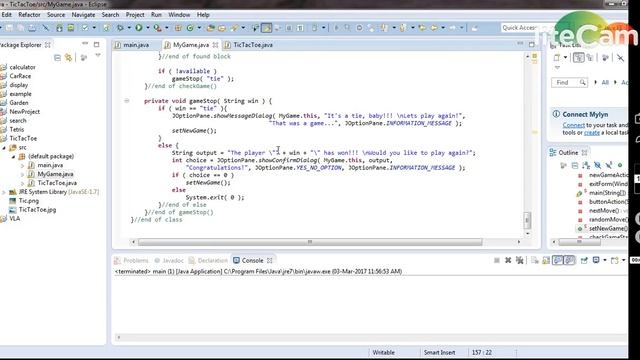
Task: Collapse the src folder in Package Explorer
Action: [4, 148]
